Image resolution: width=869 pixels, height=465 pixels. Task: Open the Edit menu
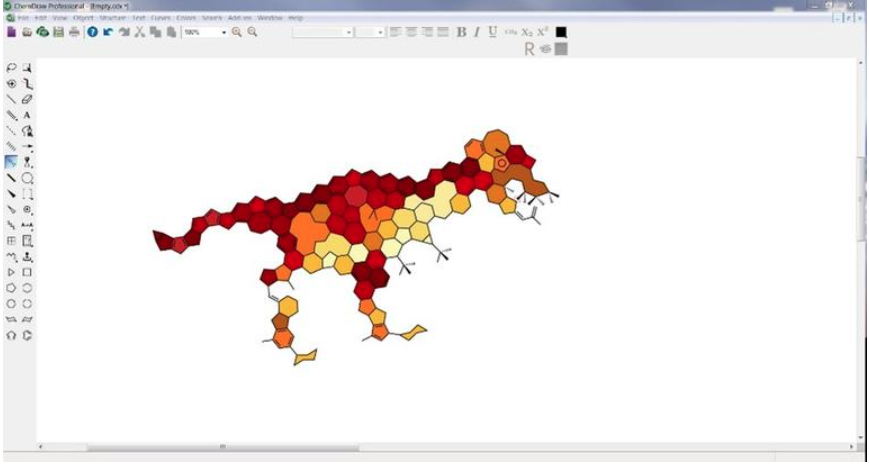(40, 18)
